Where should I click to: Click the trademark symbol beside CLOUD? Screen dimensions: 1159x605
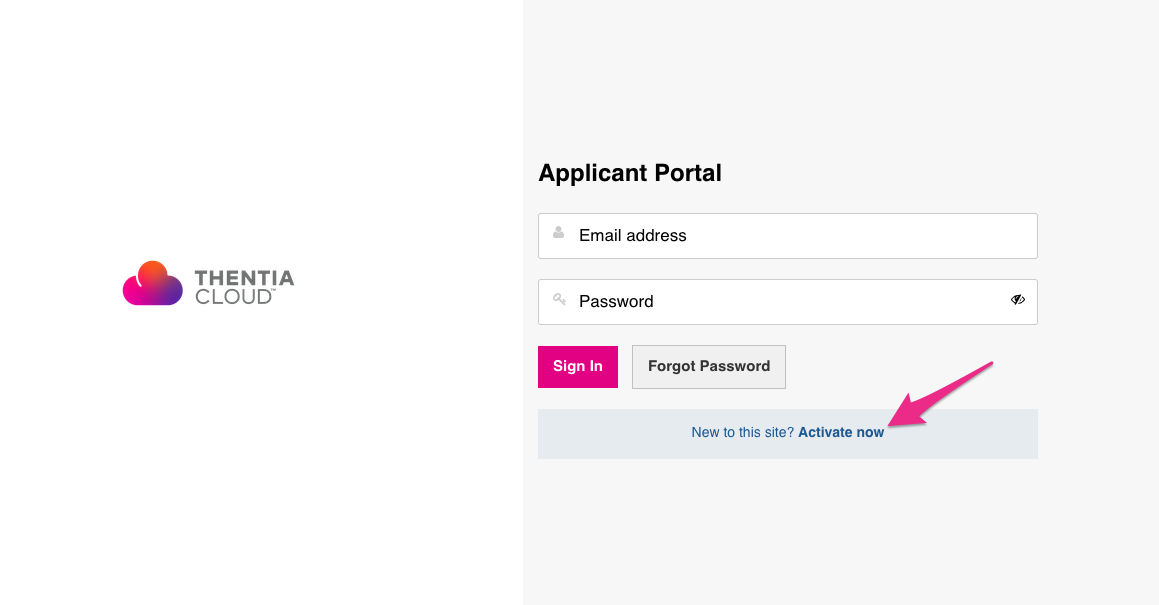click(273, 291)
